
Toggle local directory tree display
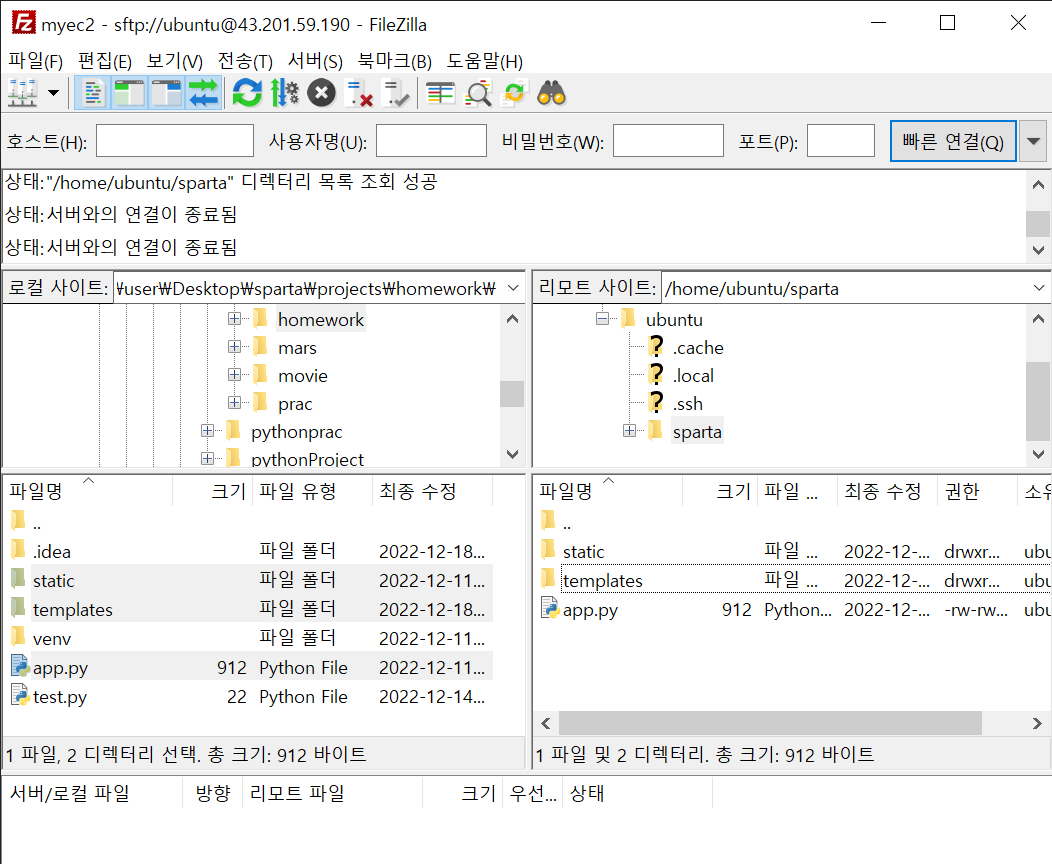(x=129, y=93)
